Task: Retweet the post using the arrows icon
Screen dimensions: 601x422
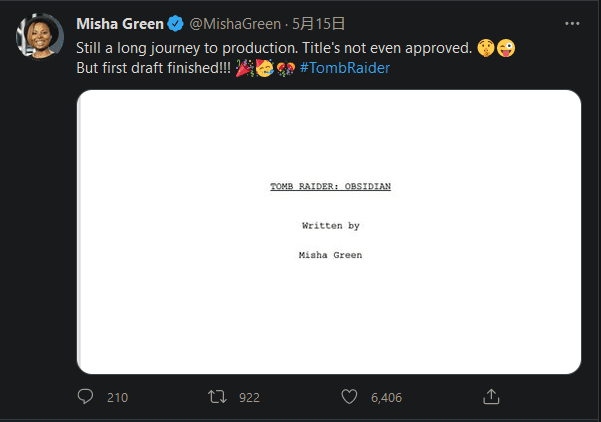Action: [217, 397]
